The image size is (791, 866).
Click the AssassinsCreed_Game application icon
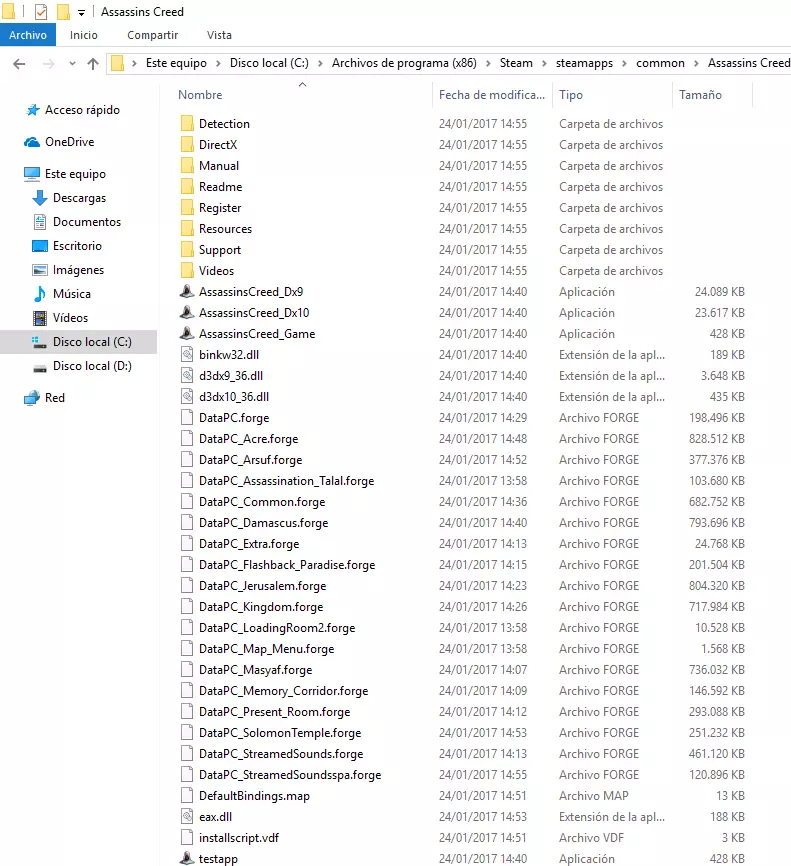[x=187, y=333]
